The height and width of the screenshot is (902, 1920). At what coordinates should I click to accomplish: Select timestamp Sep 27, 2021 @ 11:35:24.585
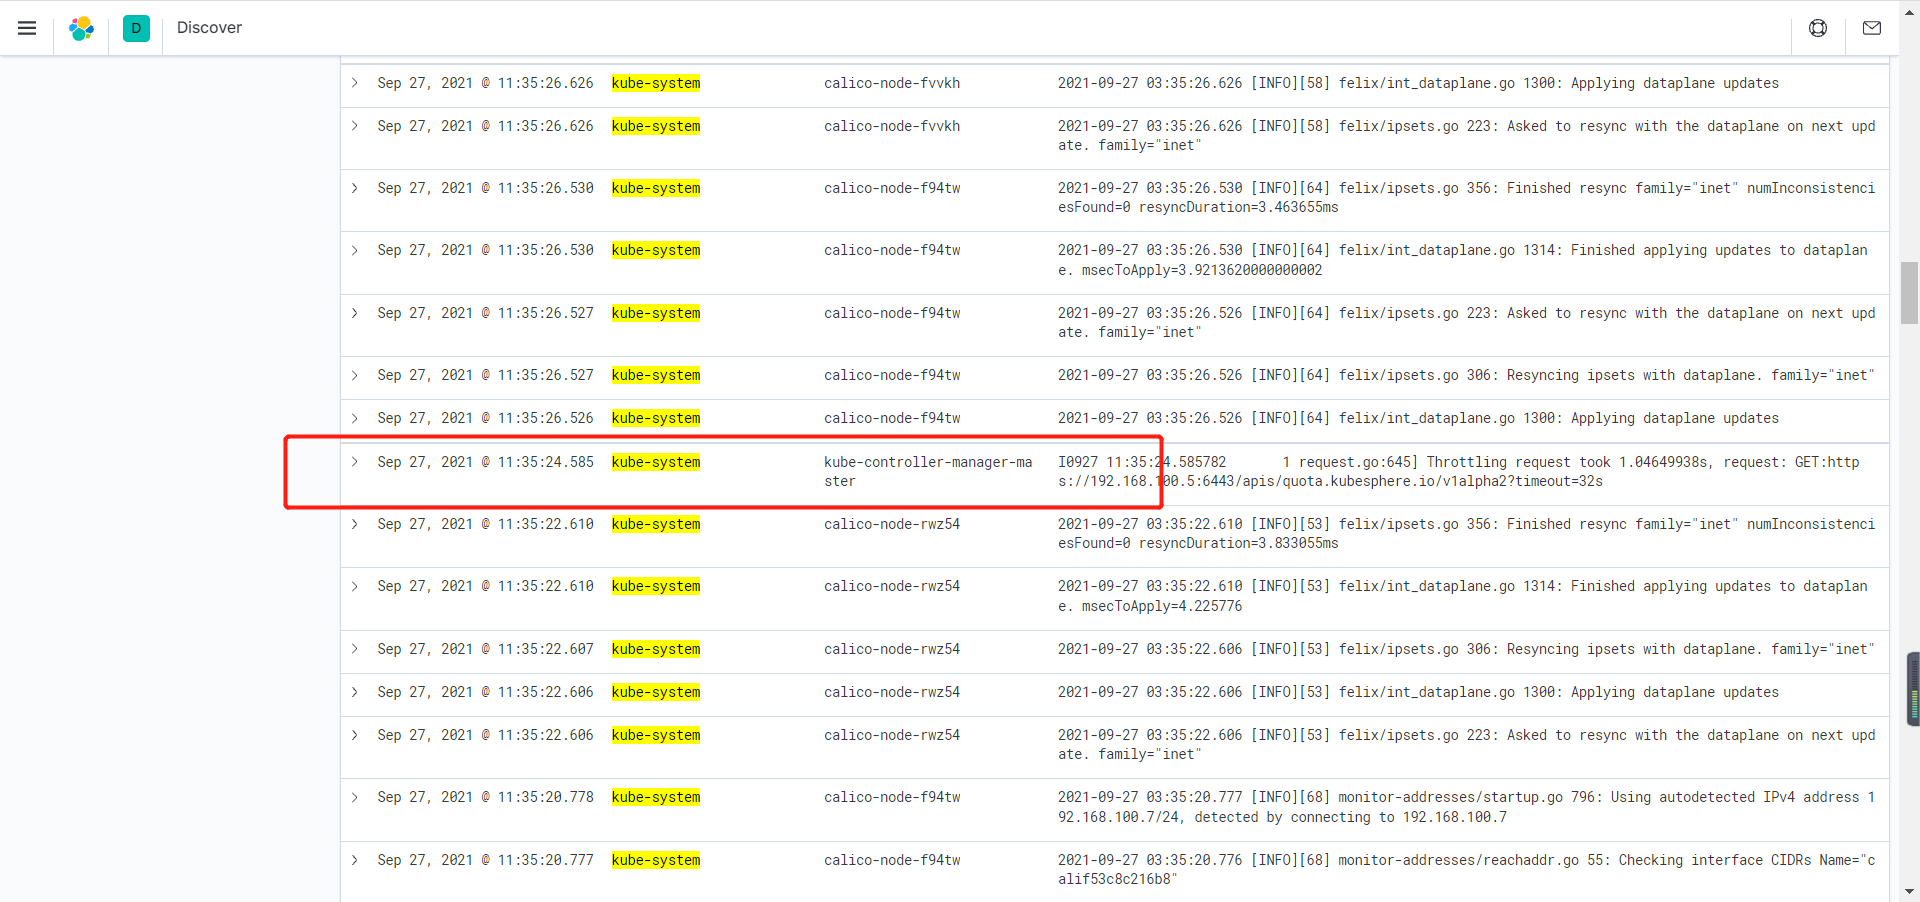coord(485,462)
